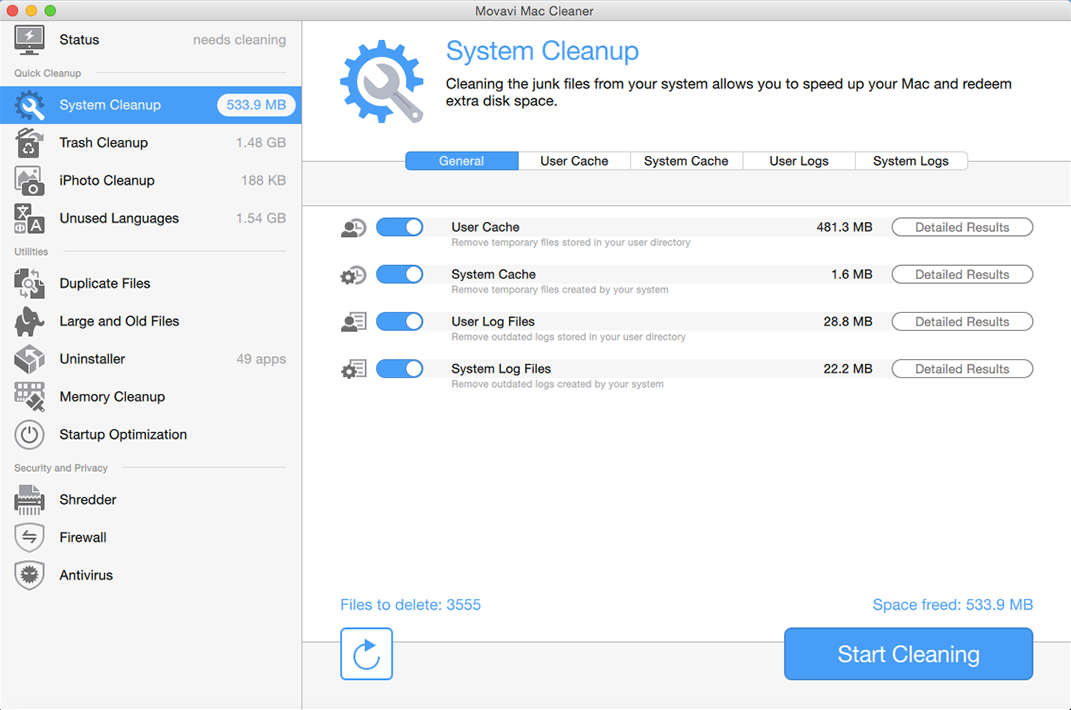The image size is (1071, 710).
Task: Turn off the System Cache switch
Action: 400,275
